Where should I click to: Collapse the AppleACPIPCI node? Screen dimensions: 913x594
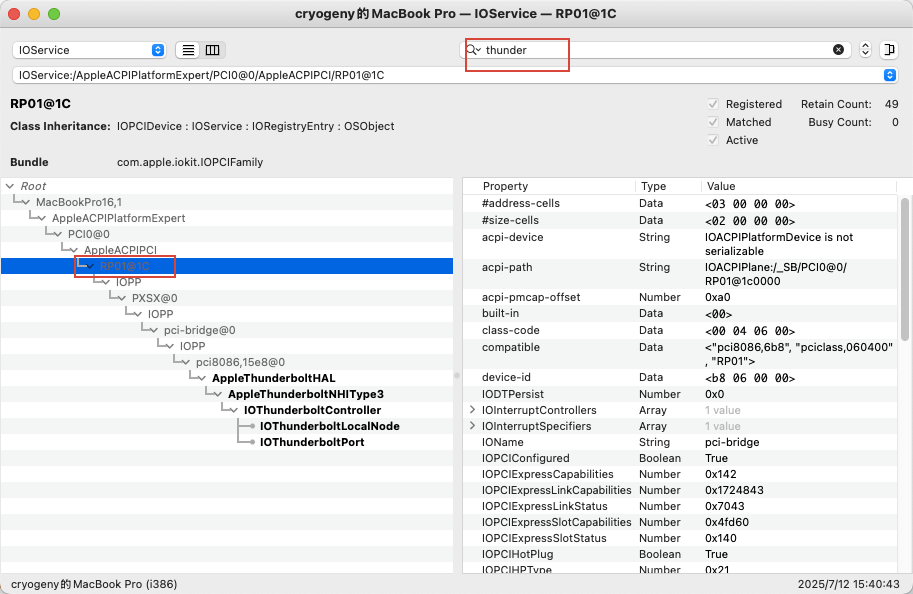(x=73, y=250)
